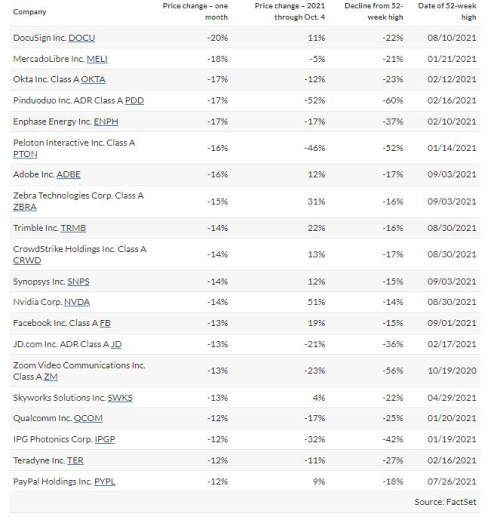This screenshot has height=520, width=500.
Task: Select the ENPH ticker link
Action: pos(106,122)
